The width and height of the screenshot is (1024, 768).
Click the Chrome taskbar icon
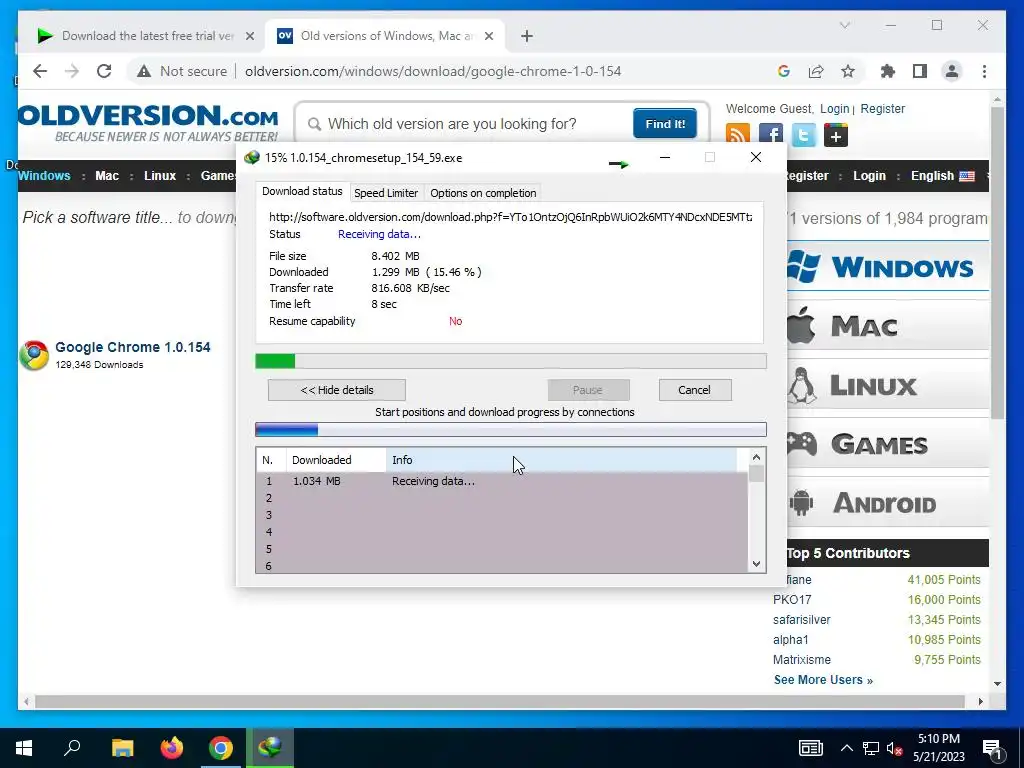221,748
